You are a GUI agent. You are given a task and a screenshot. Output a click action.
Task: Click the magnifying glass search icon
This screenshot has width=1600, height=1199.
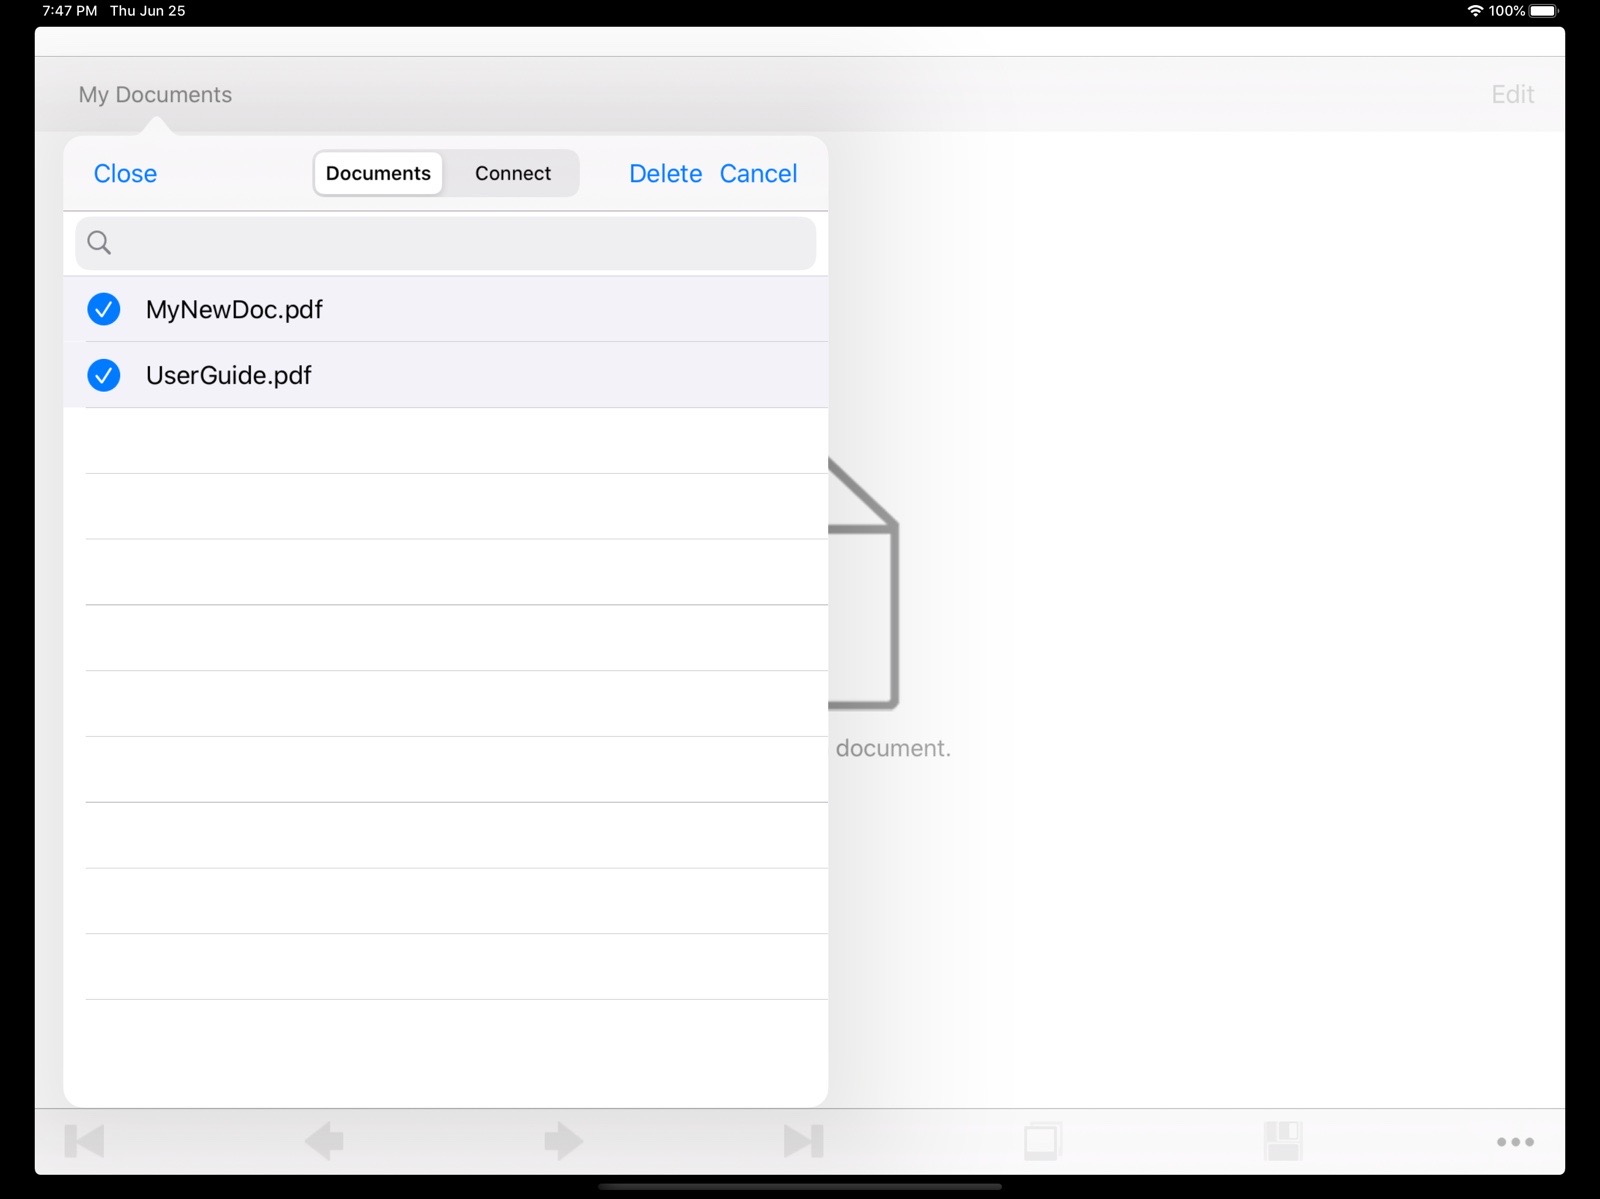pyautogui.click(x=99, y=243)
